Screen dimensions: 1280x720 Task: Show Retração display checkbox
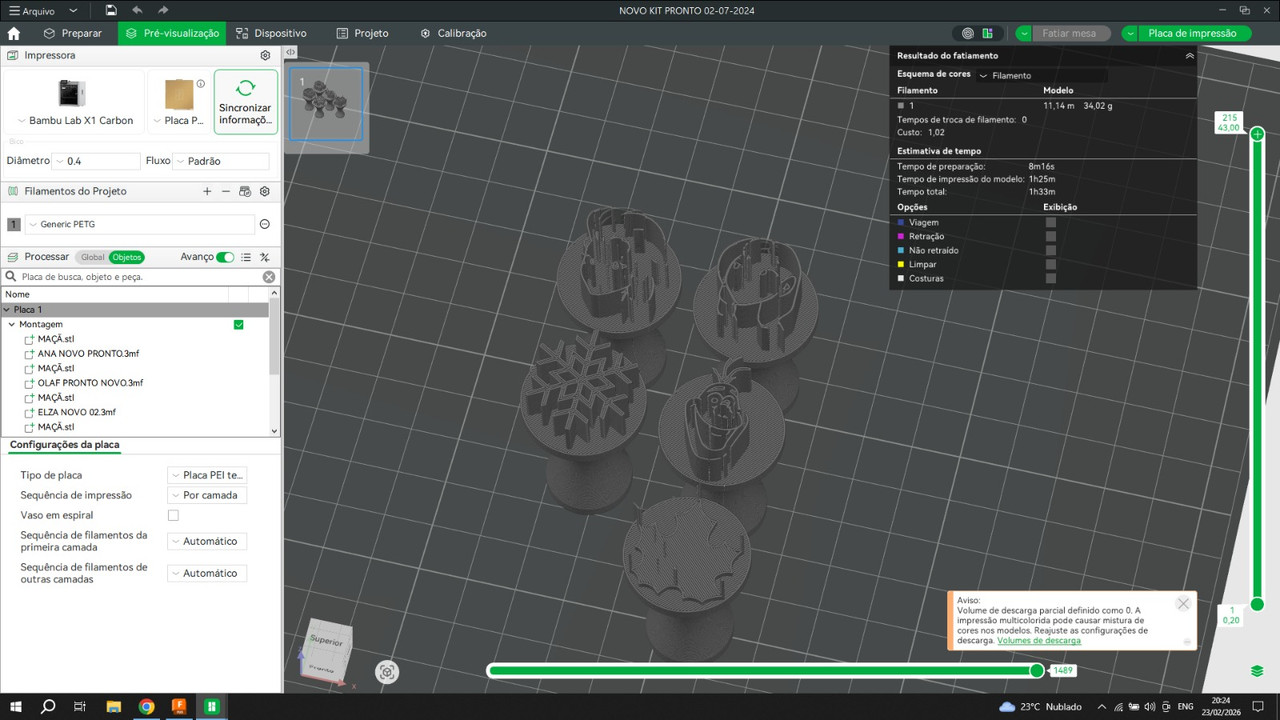click(x=1051, y=236)
